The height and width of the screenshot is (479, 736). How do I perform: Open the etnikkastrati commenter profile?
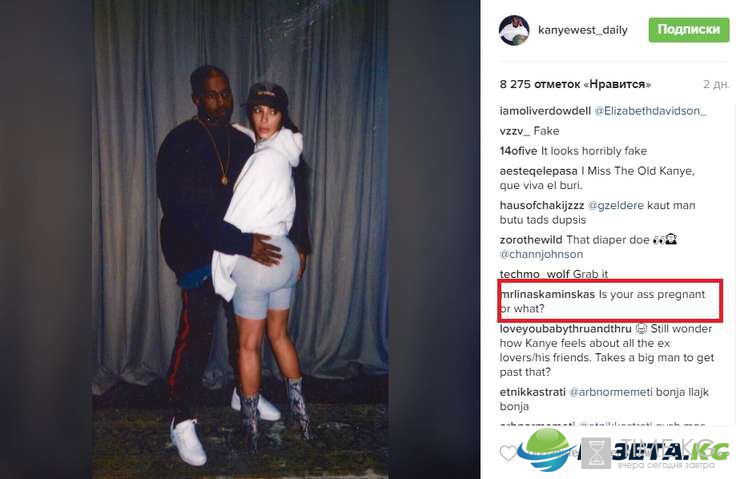pyautogui.click(x=532, y=392)
